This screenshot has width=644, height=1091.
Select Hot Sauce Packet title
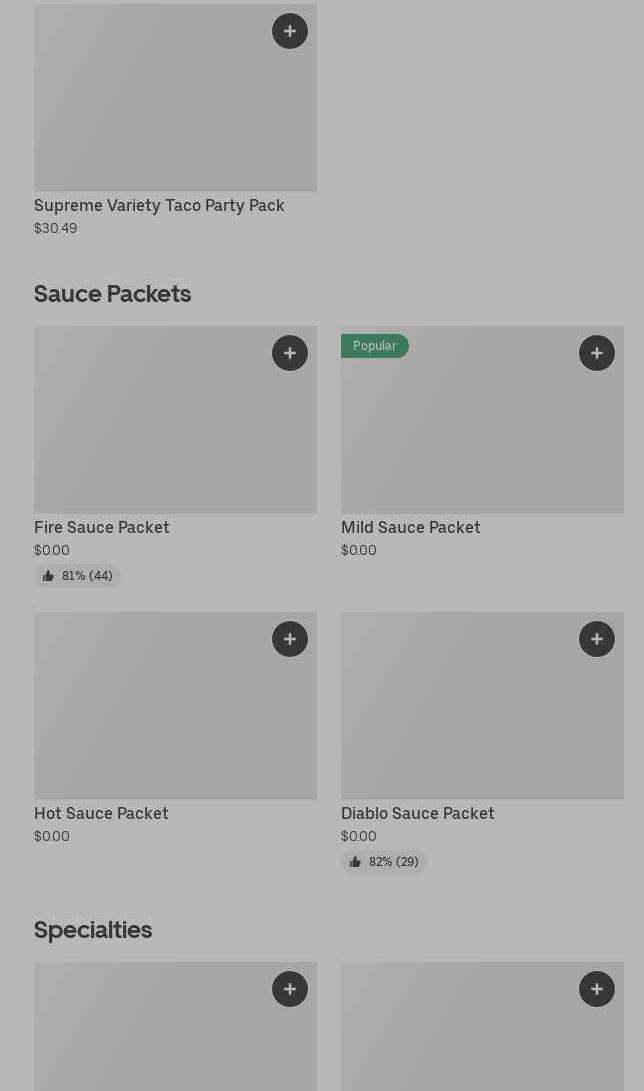click(101, 814)
